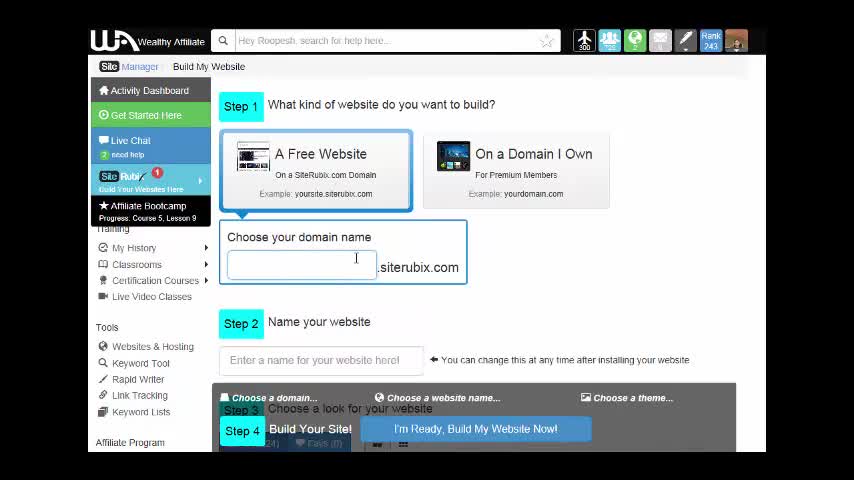Click the Keyword Tool magnifier icon
854x480 pixels.
[103, 362]
